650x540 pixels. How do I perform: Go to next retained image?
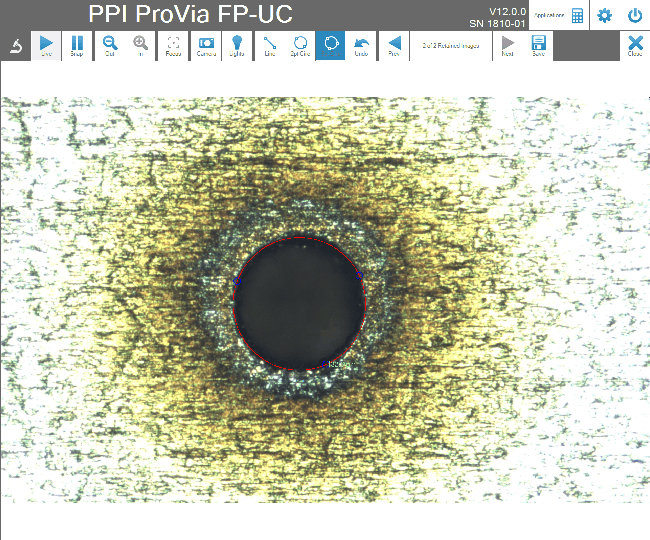pyautogui.click(x=508, y=46)
